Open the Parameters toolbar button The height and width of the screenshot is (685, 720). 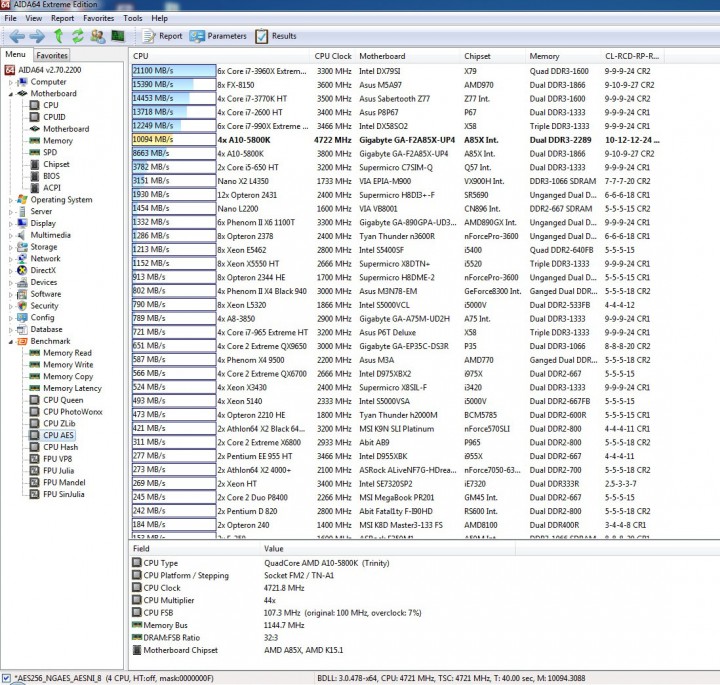(218, 36)
